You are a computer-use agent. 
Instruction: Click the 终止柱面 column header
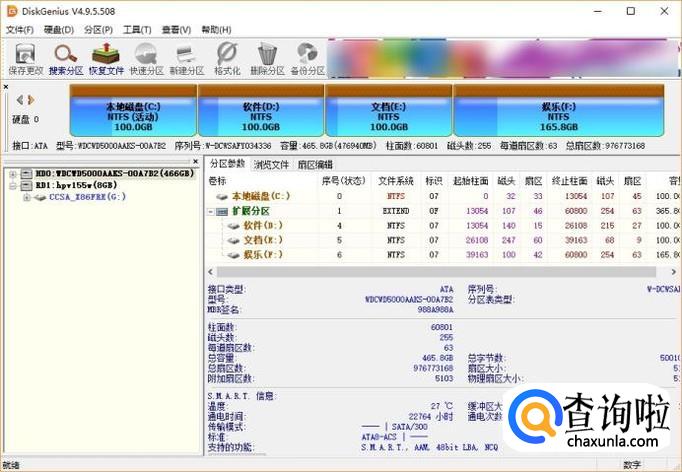pyautogui.click(x=569, y=181)
